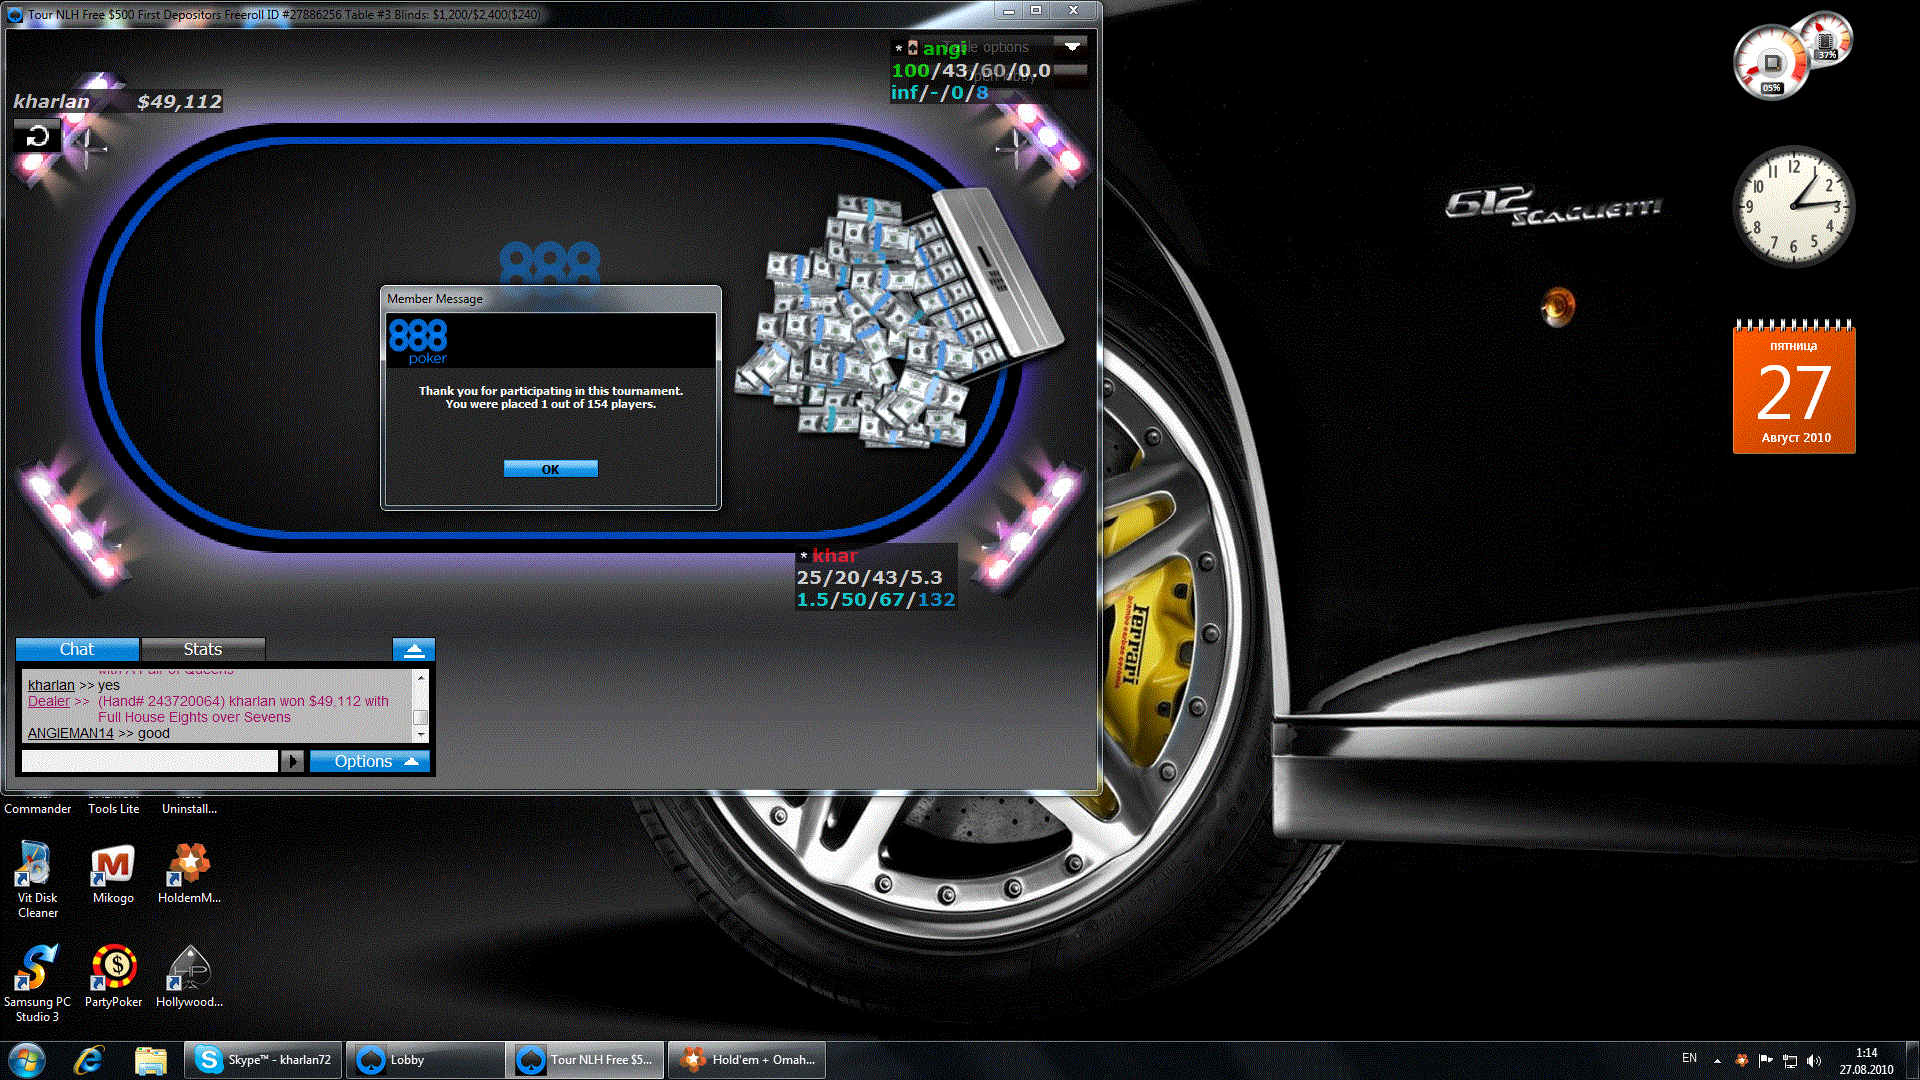Expand the chat Options menu
The width and height of the screenshot is (1920, 1080).
click(370, 761)
